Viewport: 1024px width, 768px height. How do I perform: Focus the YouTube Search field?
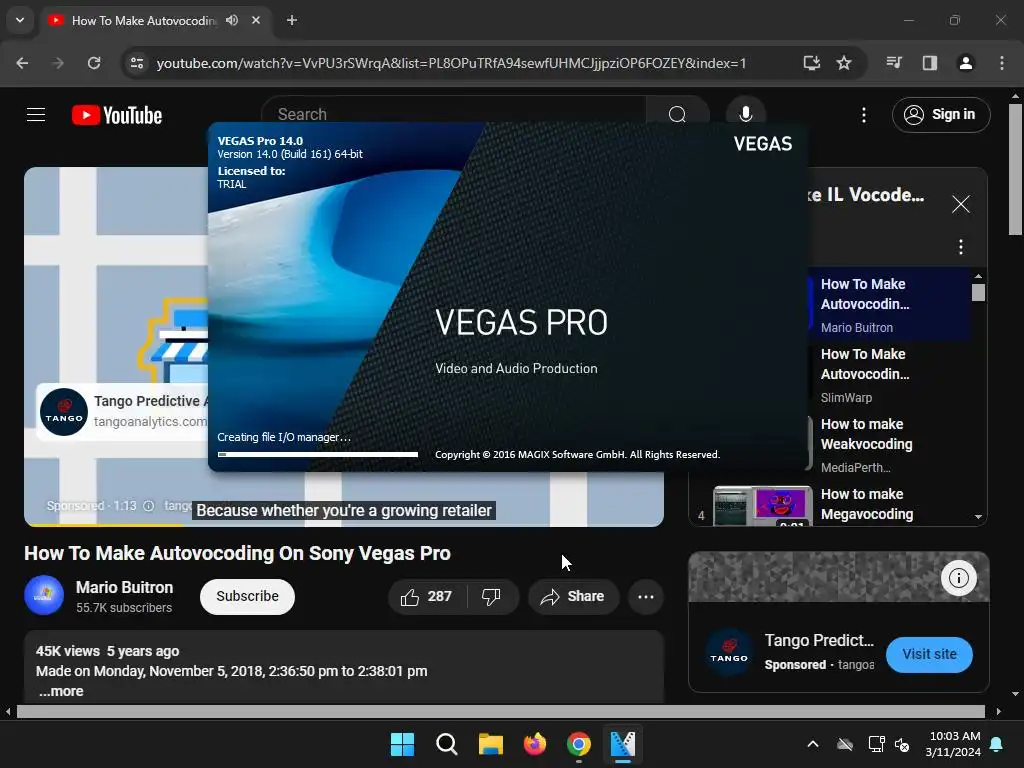pos(453,114)
